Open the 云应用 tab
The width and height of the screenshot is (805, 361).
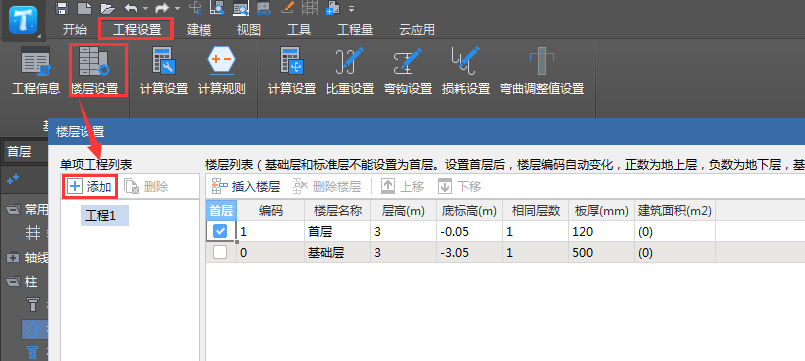click(x=417, y=30)
